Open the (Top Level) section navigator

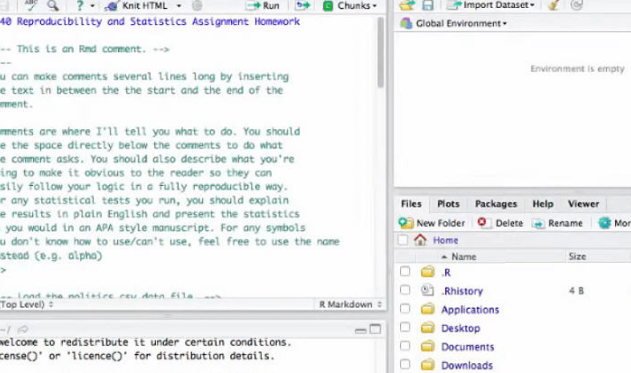click(x=27, y=304)
